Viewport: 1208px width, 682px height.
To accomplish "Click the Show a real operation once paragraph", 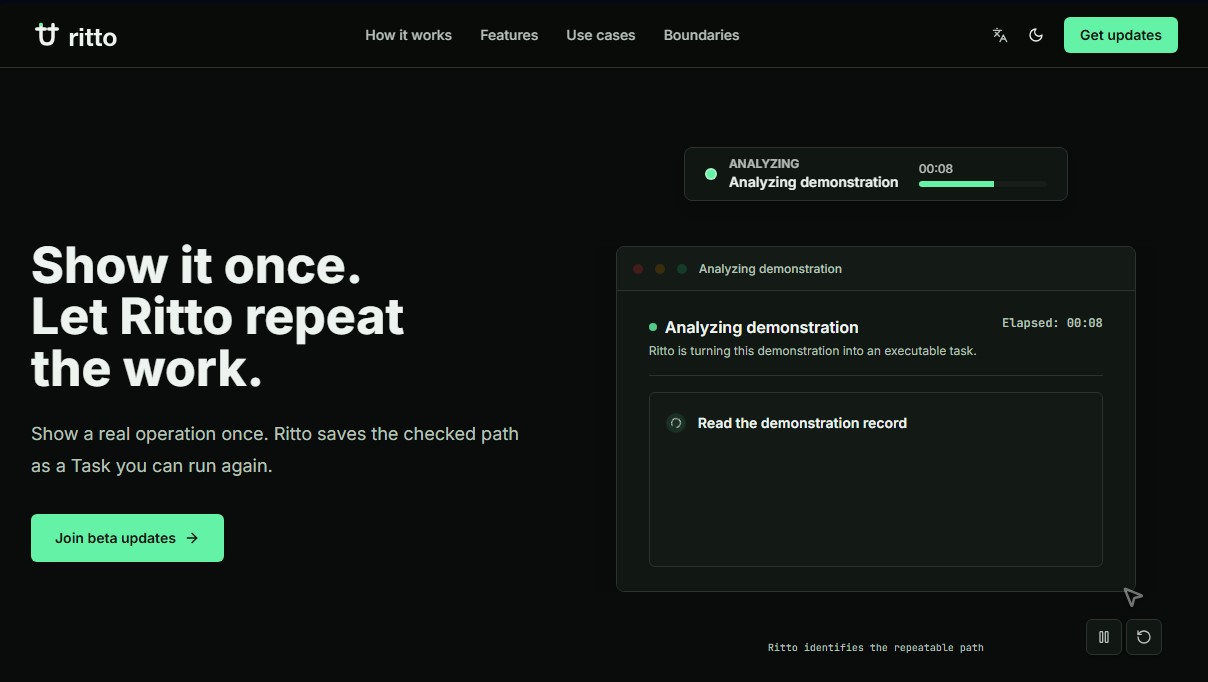I will coord(275,450).
